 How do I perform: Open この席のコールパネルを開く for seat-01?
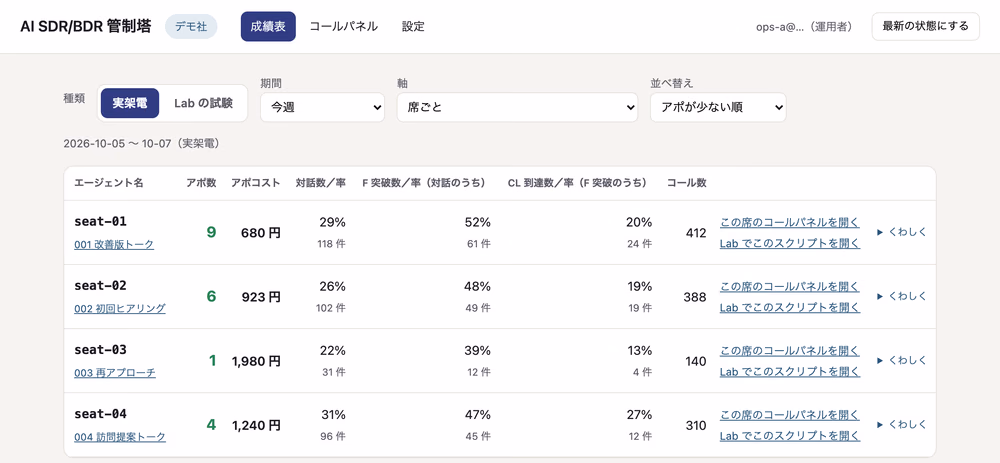click(x=790, y=223)
